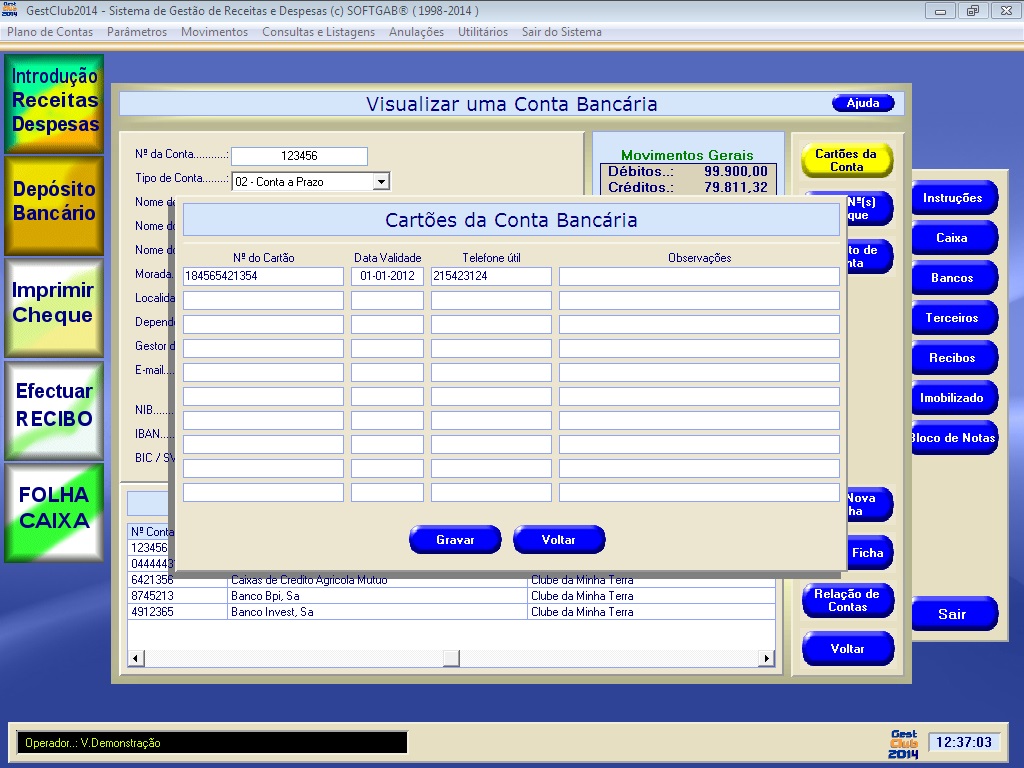Click the Cartões da Conta button

846,160
